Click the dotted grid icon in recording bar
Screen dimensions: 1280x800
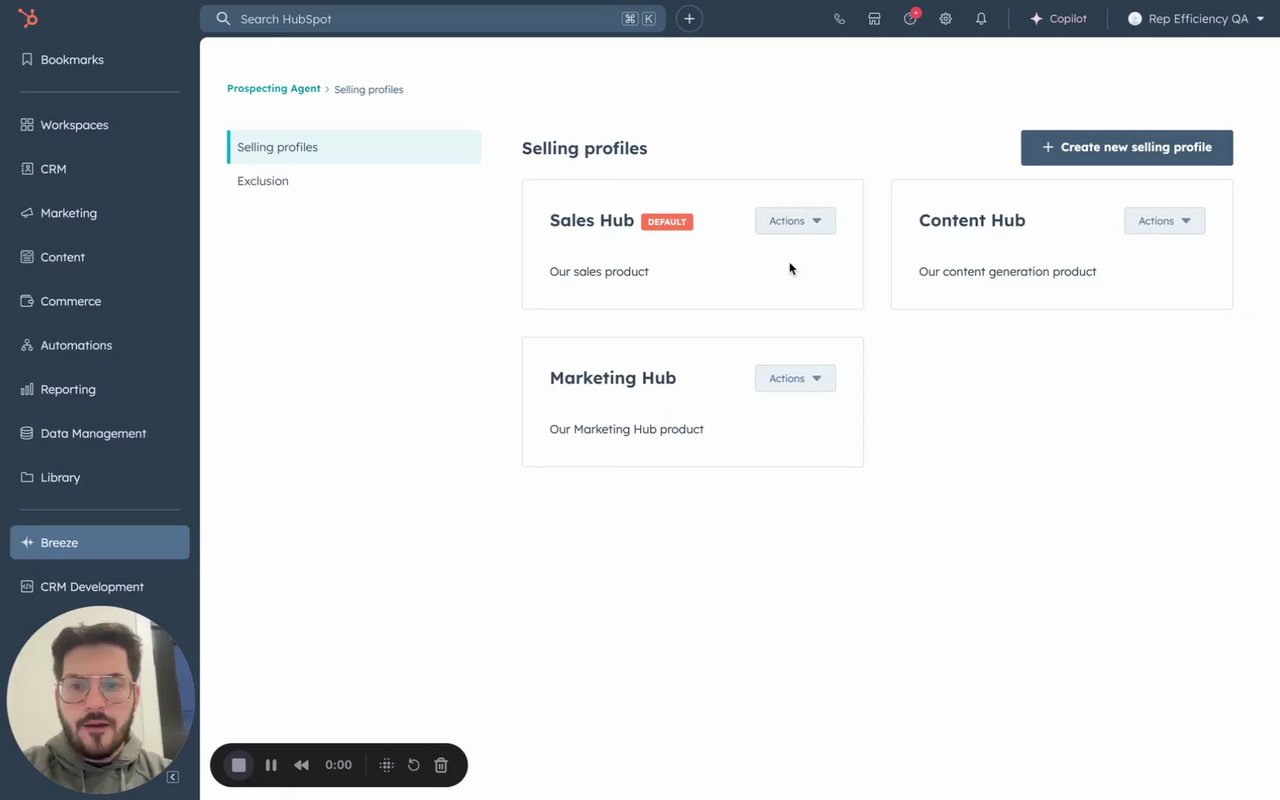click(387, 765)
